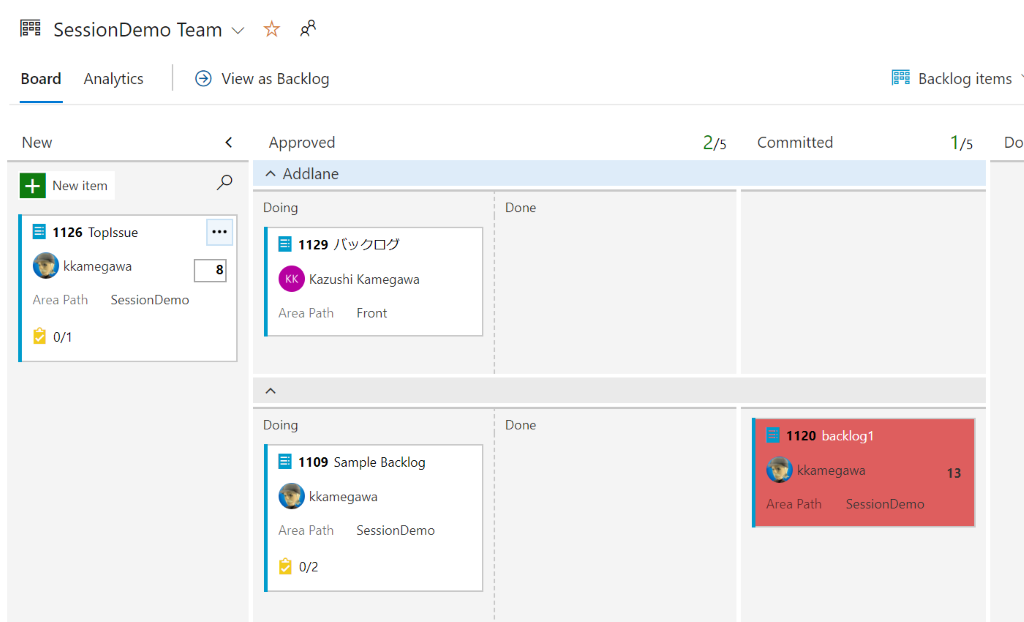1024x622 pixels.
Task: Open search magnifier in New column
Action: [x=225, y=182]
